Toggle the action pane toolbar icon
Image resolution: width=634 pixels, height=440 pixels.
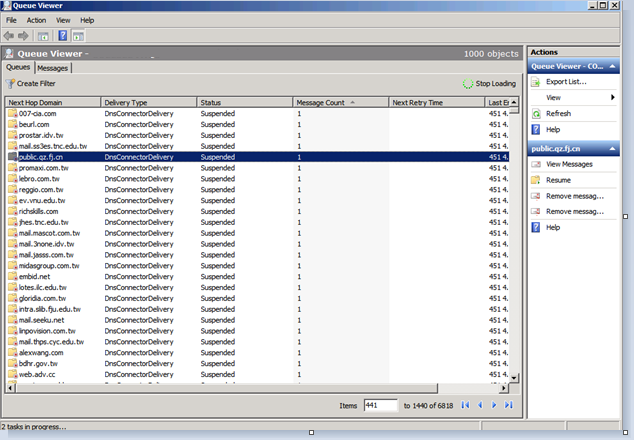coord(78,36)
